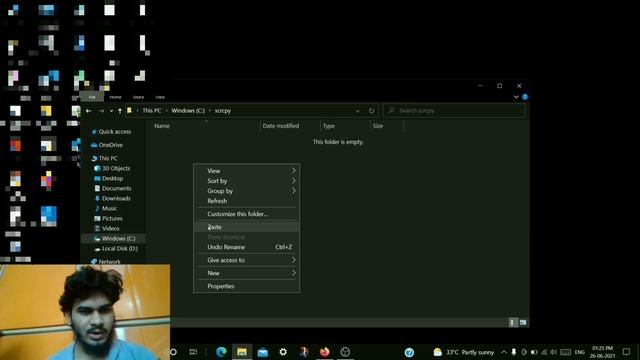
Task: Go up one folder level arrow
Action: tap(120, 111)
